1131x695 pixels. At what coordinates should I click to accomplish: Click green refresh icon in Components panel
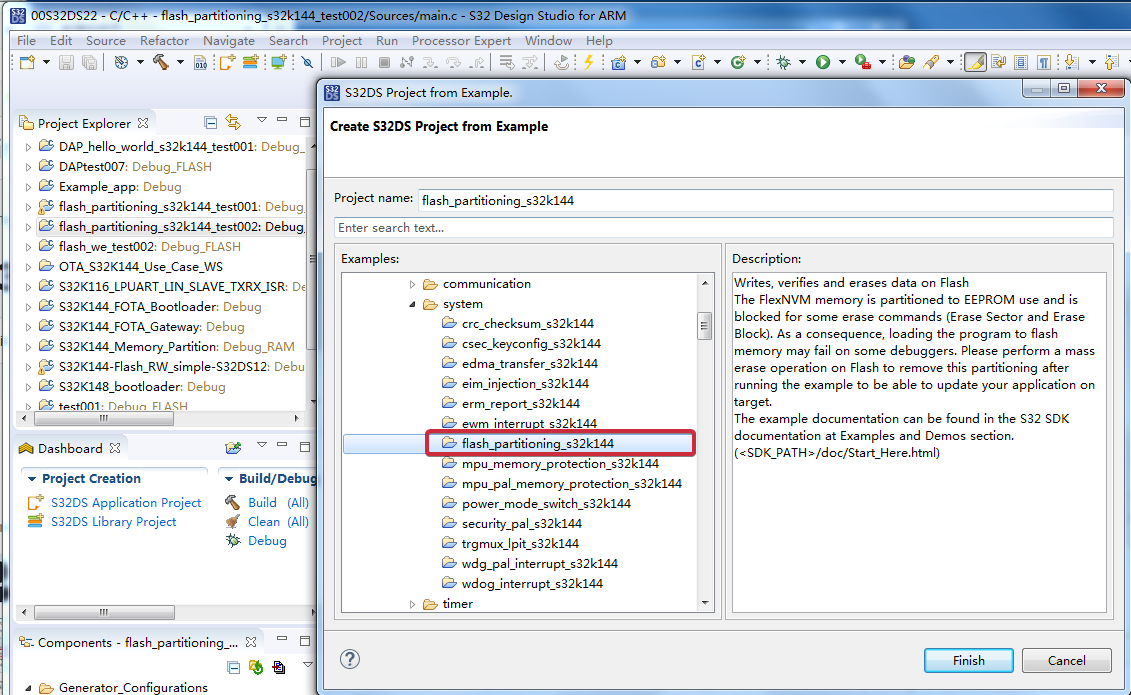click(255, 667)
